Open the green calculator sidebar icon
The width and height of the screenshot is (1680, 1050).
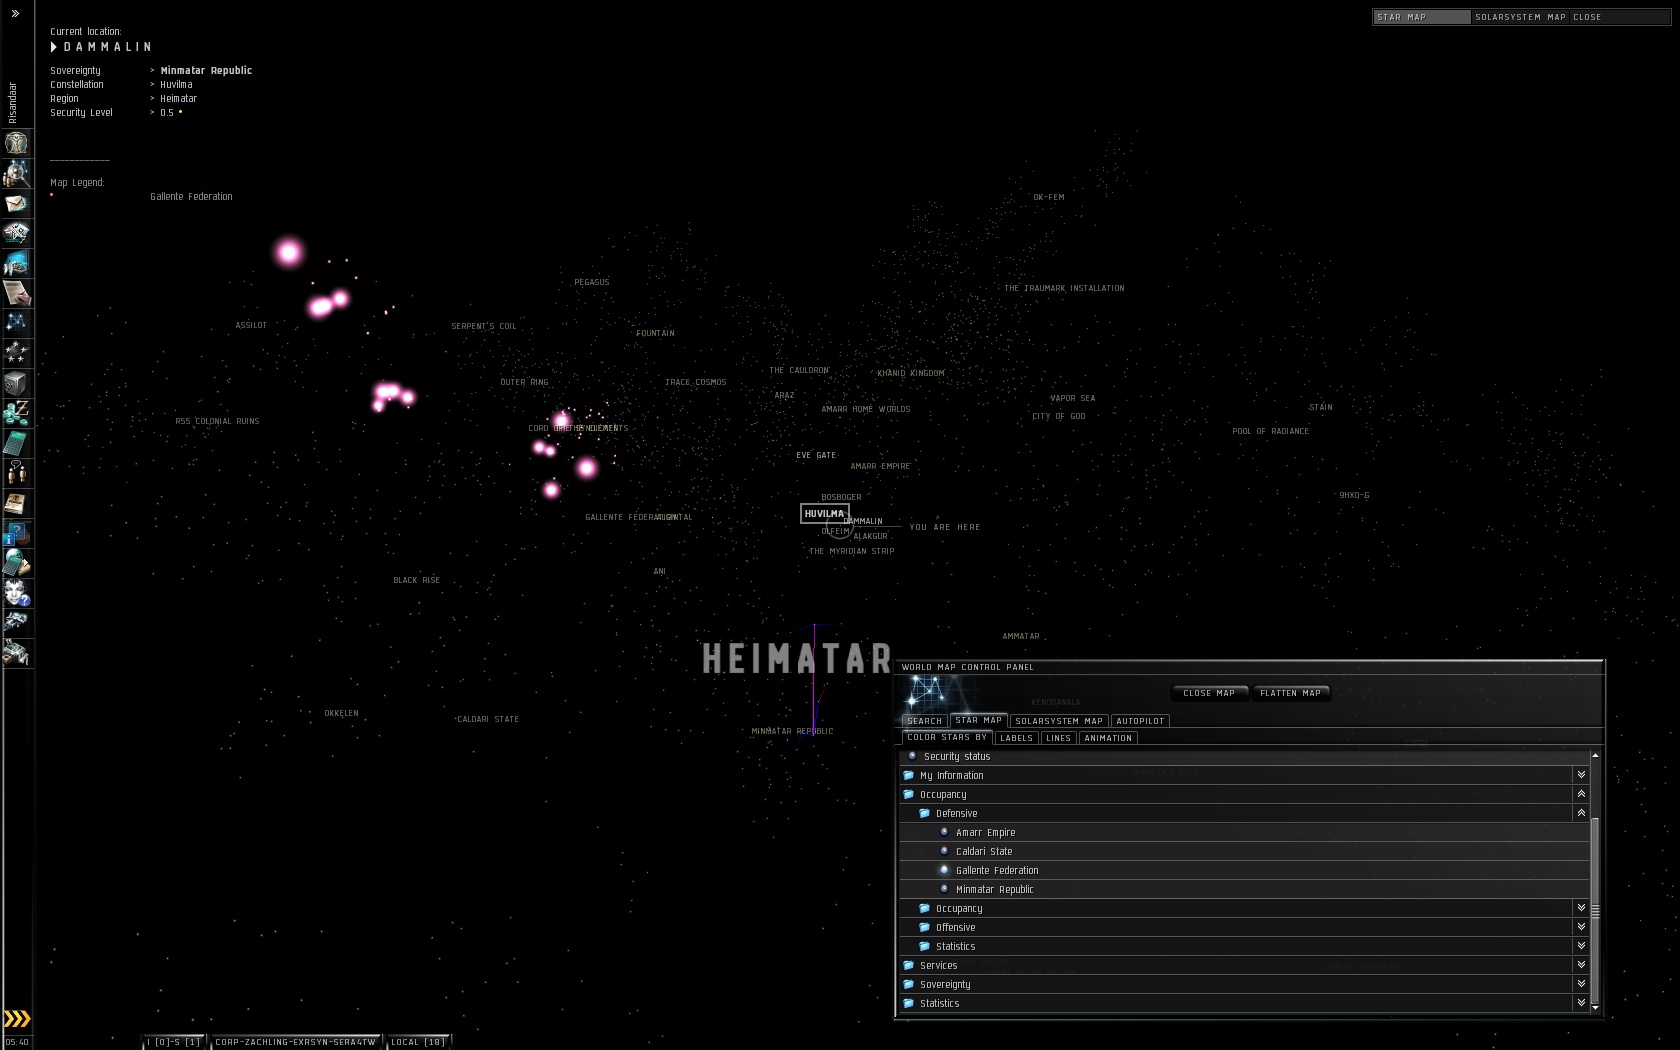click(16, 444)
